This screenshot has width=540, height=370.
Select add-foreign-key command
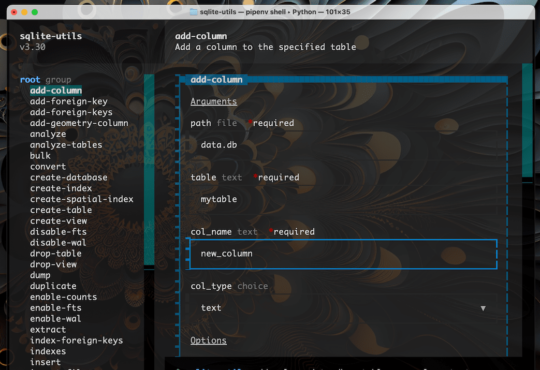pos(69,101)
